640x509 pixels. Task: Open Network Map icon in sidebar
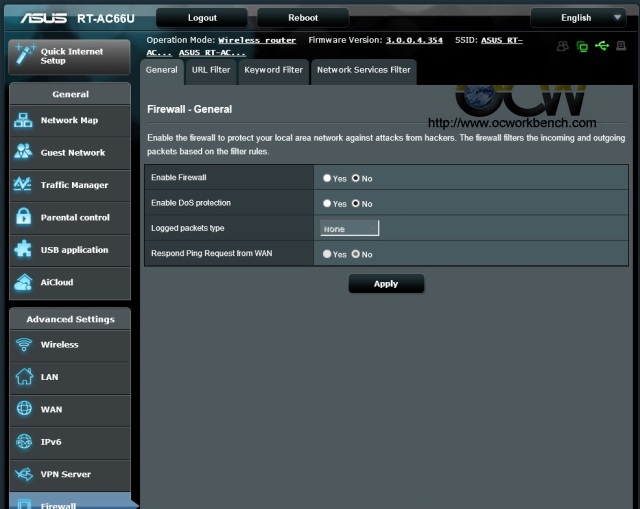23,120
